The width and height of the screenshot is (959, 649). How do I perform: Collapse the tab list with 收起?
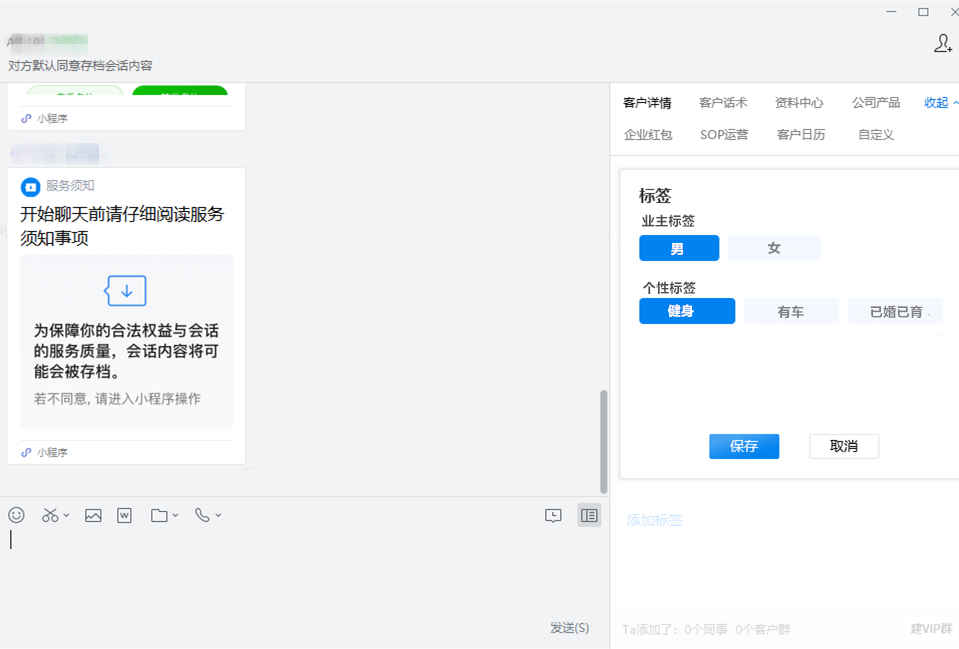click(940, 102)
